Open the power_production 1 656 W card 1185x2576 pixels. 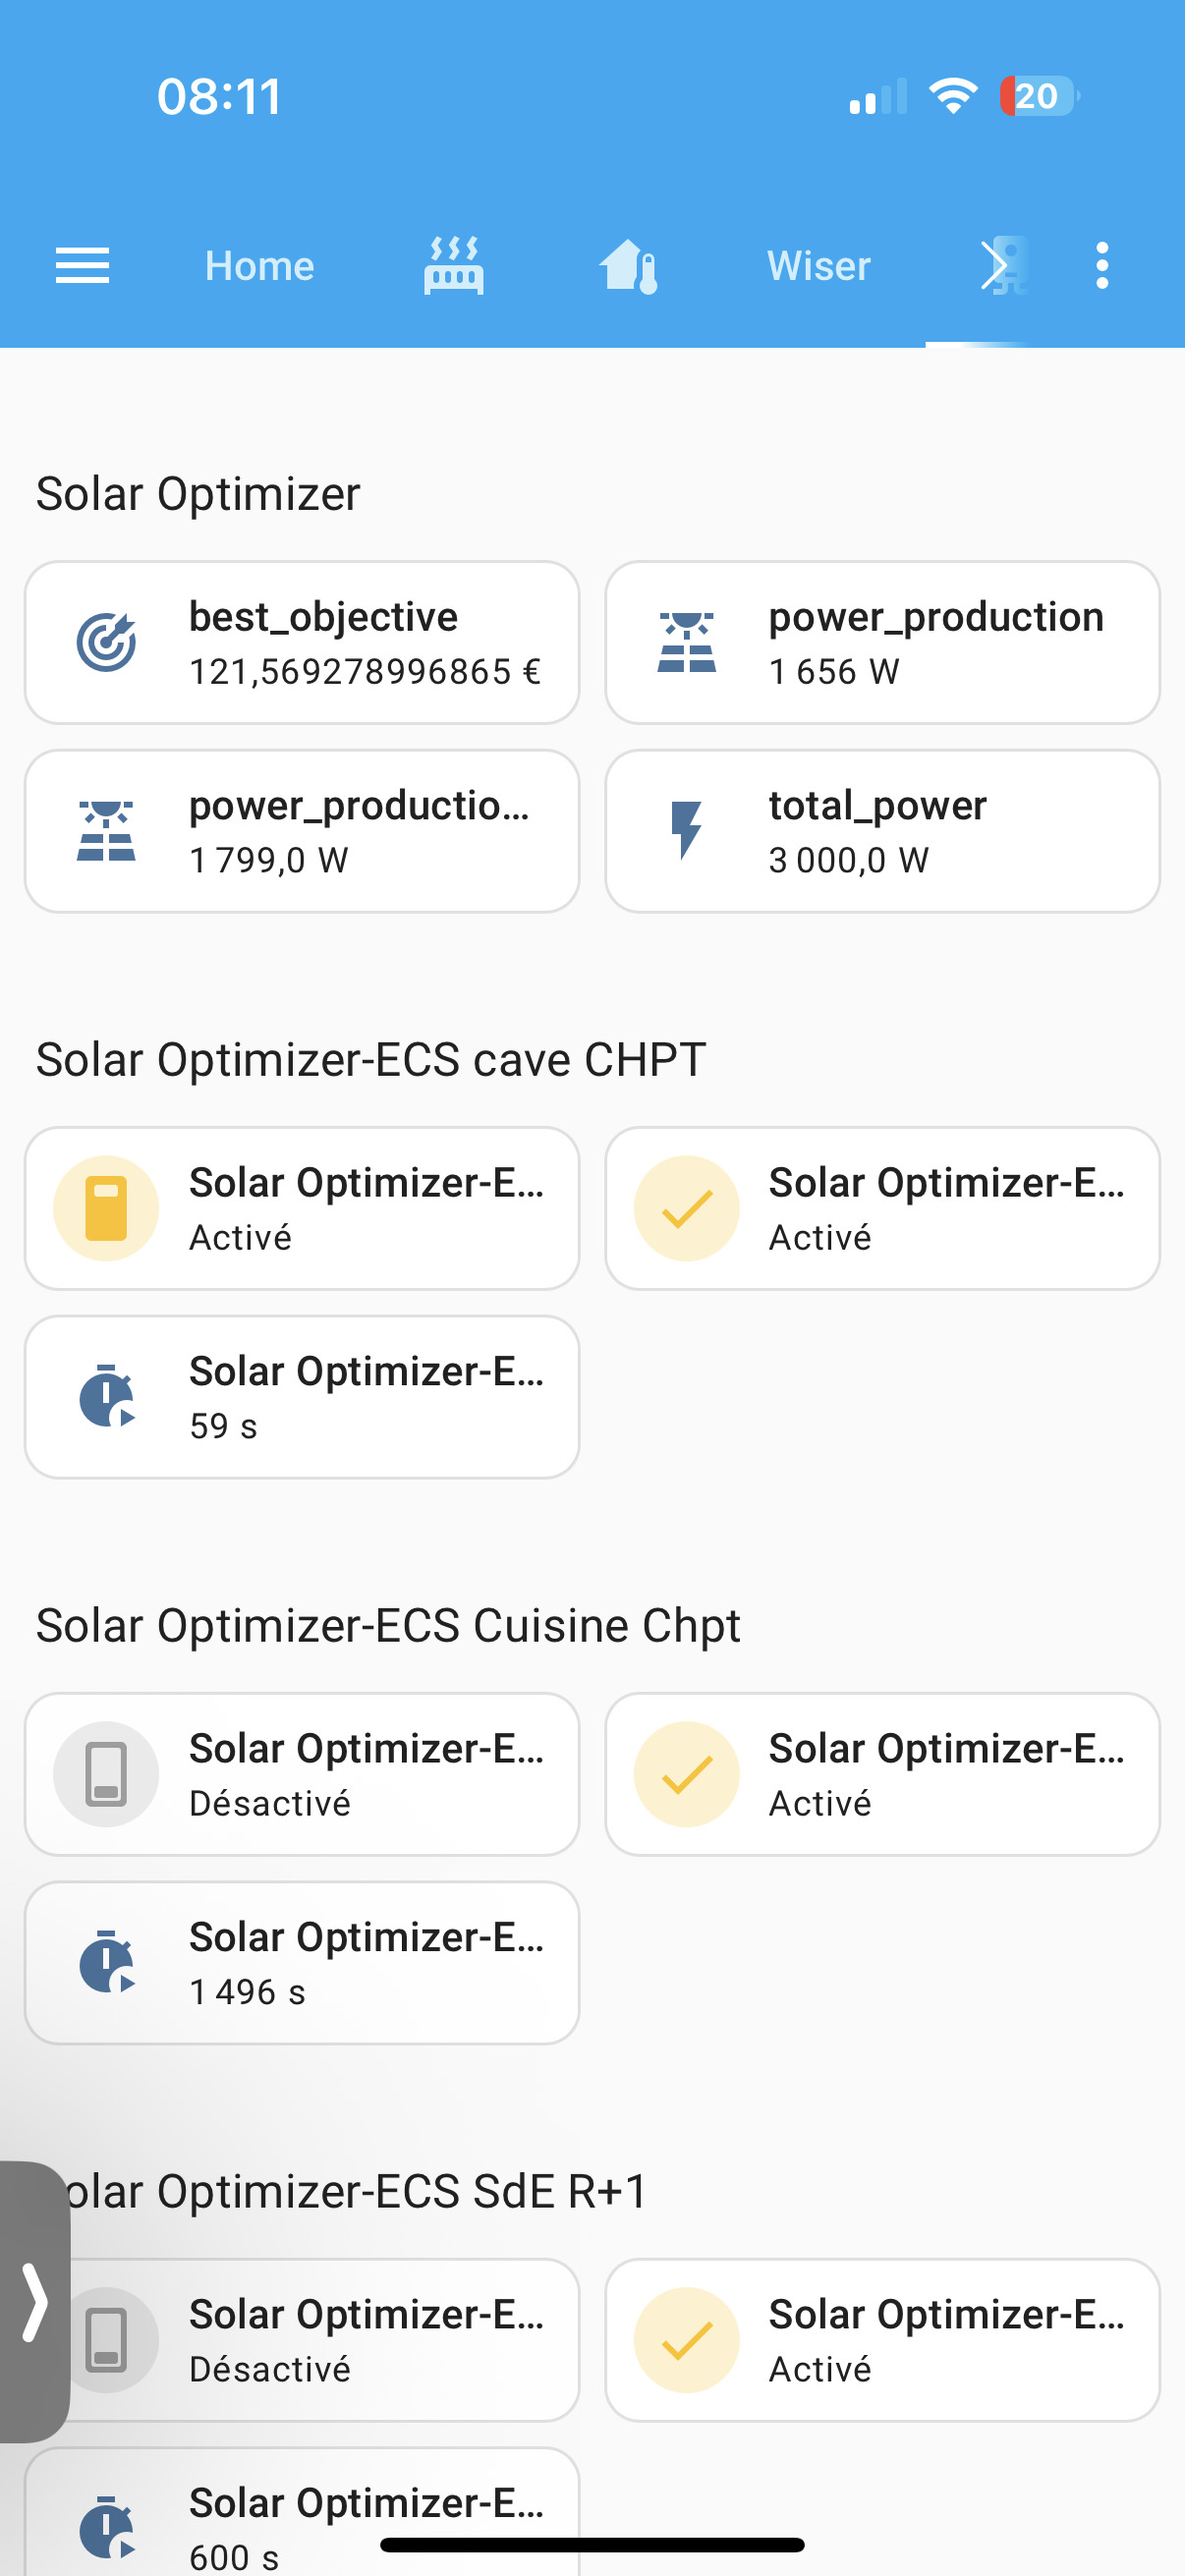881,643
